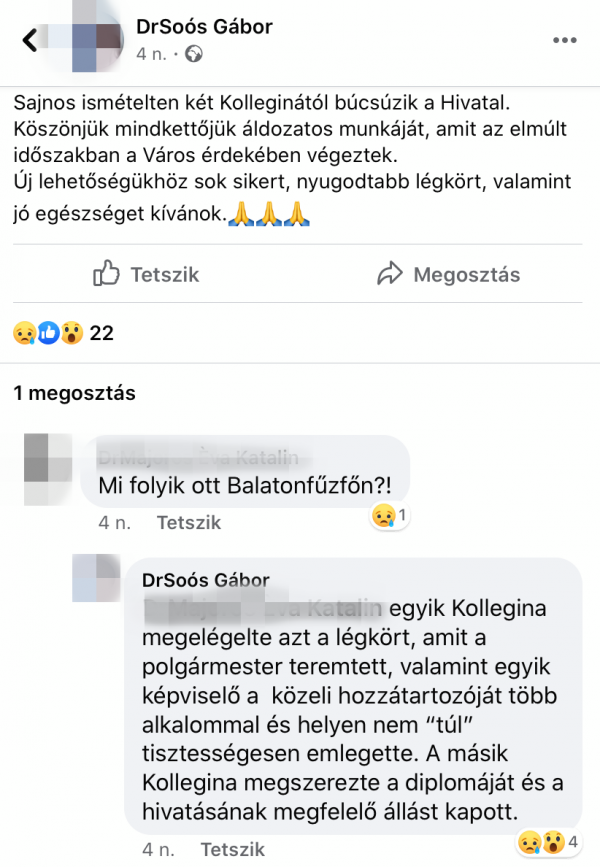Tap the back arrow icon
Image resolution: width=600 pixels, height=867 pixels.
(29, 40)
